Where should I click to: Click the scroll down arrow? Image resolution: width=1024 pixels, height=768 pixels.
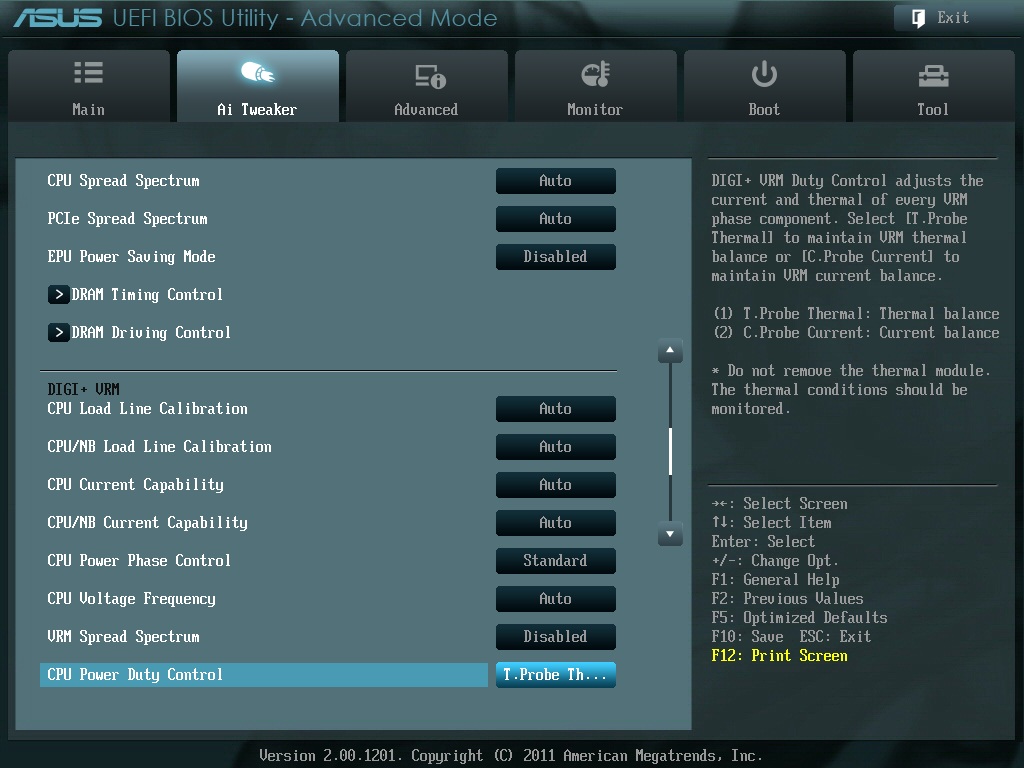(x=670, y=534)
